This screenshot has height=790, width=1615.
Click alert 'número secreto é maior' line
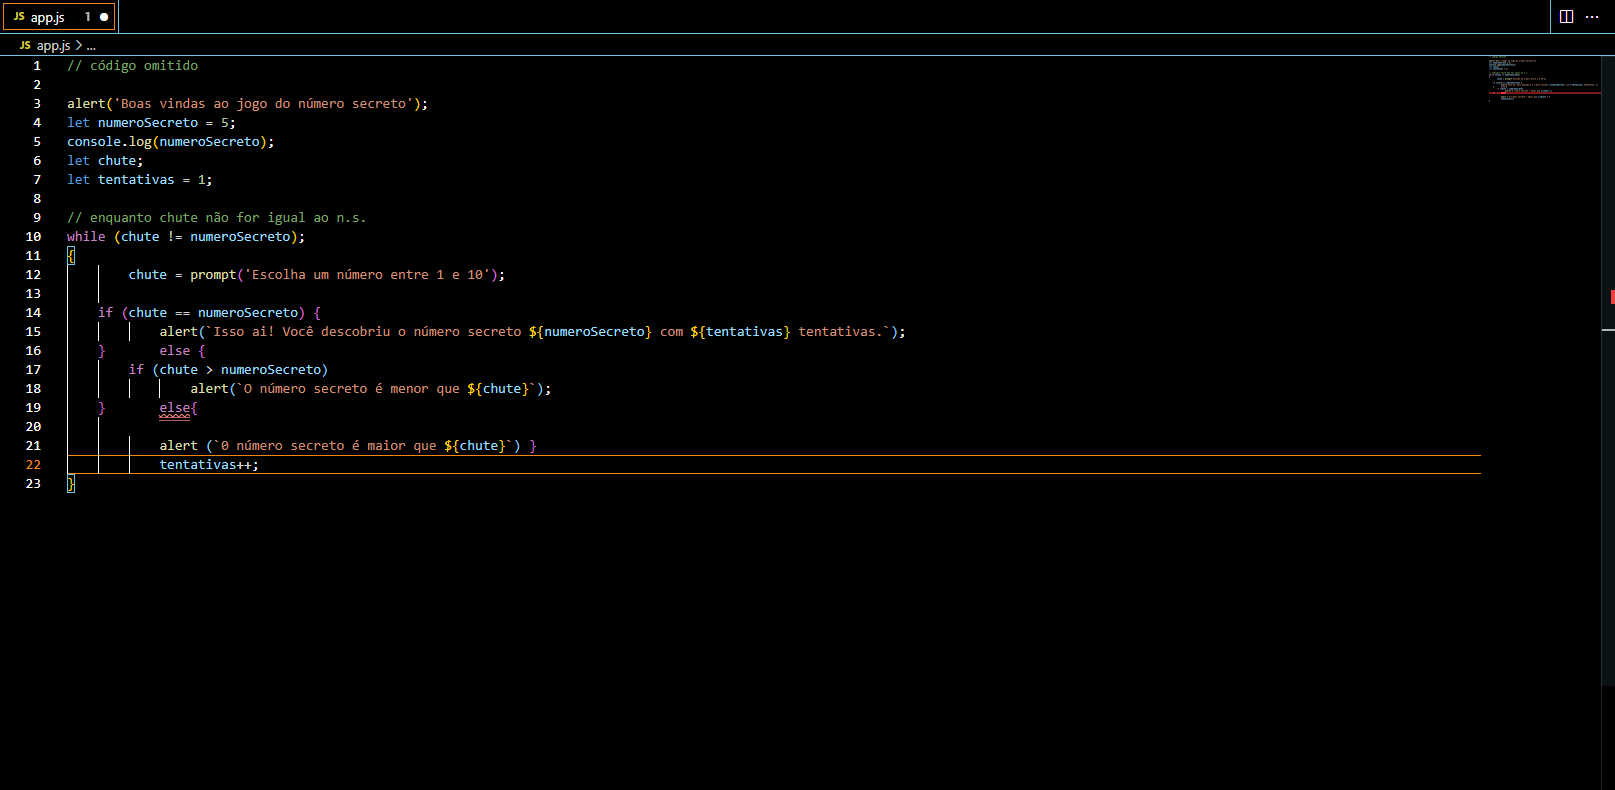click(x=348, y=446)
